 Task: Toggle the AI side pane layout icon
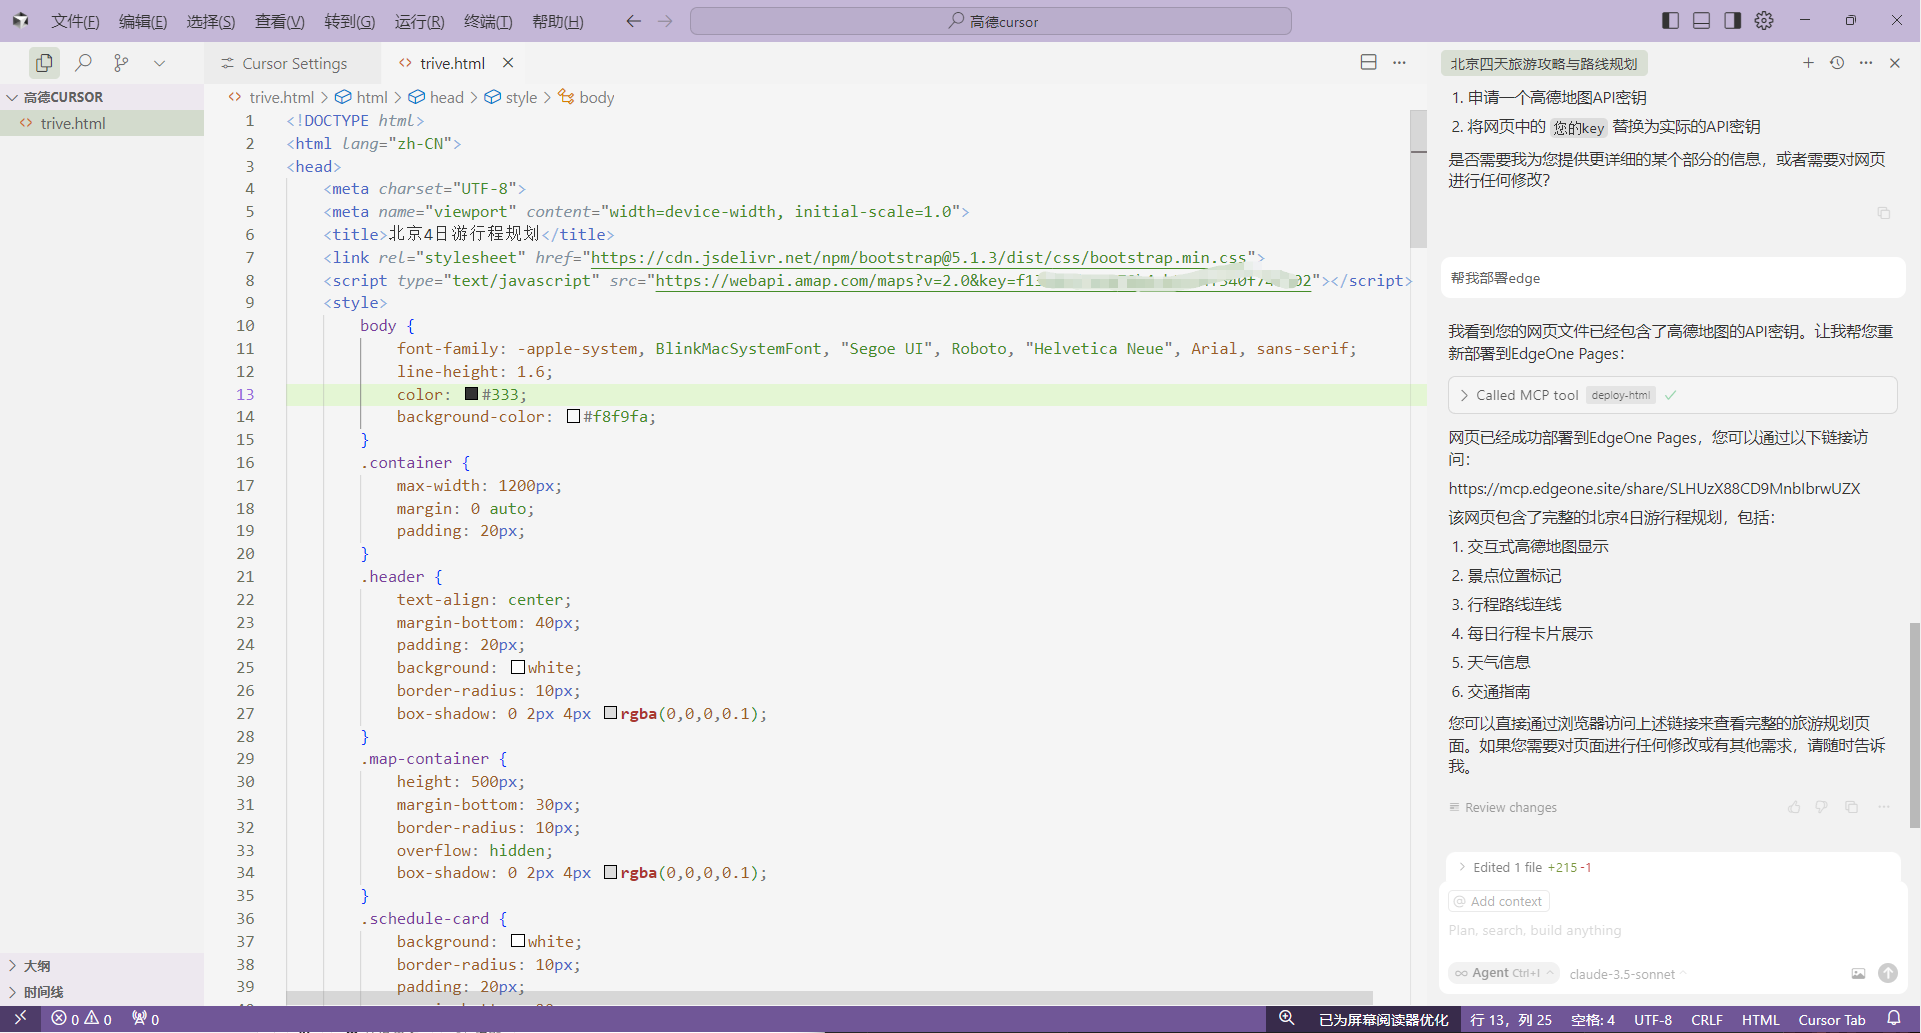pyautogui.click(x=1732, y=21)
